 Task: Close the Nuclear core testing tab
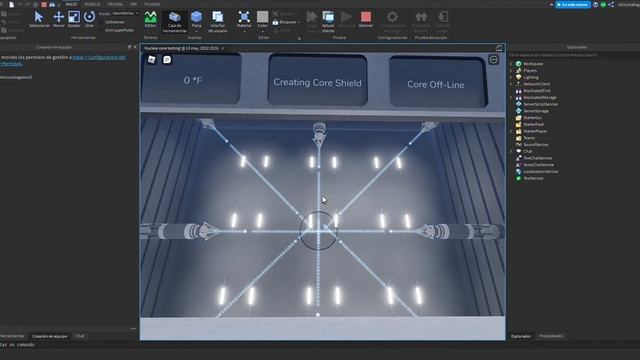tap(223, 48)
